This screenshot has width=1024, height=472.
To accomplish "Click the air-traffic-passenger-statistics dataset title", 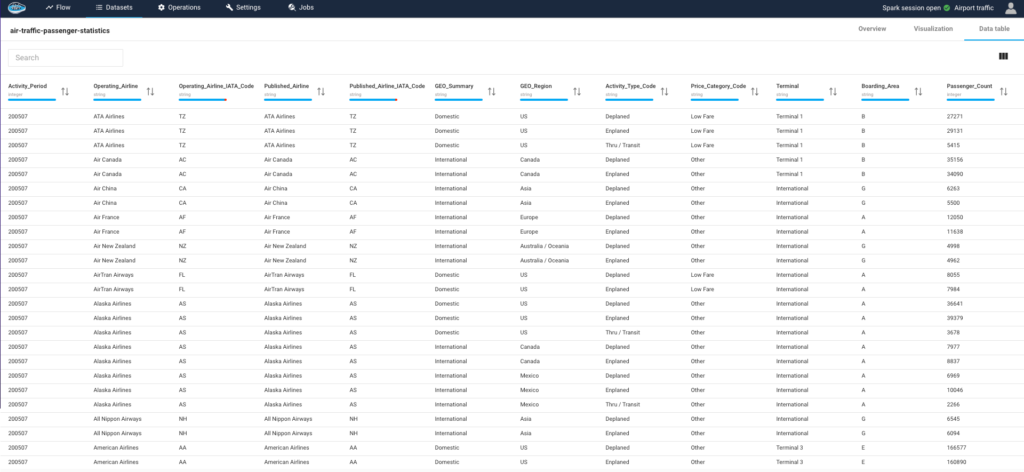I will 60,31.
